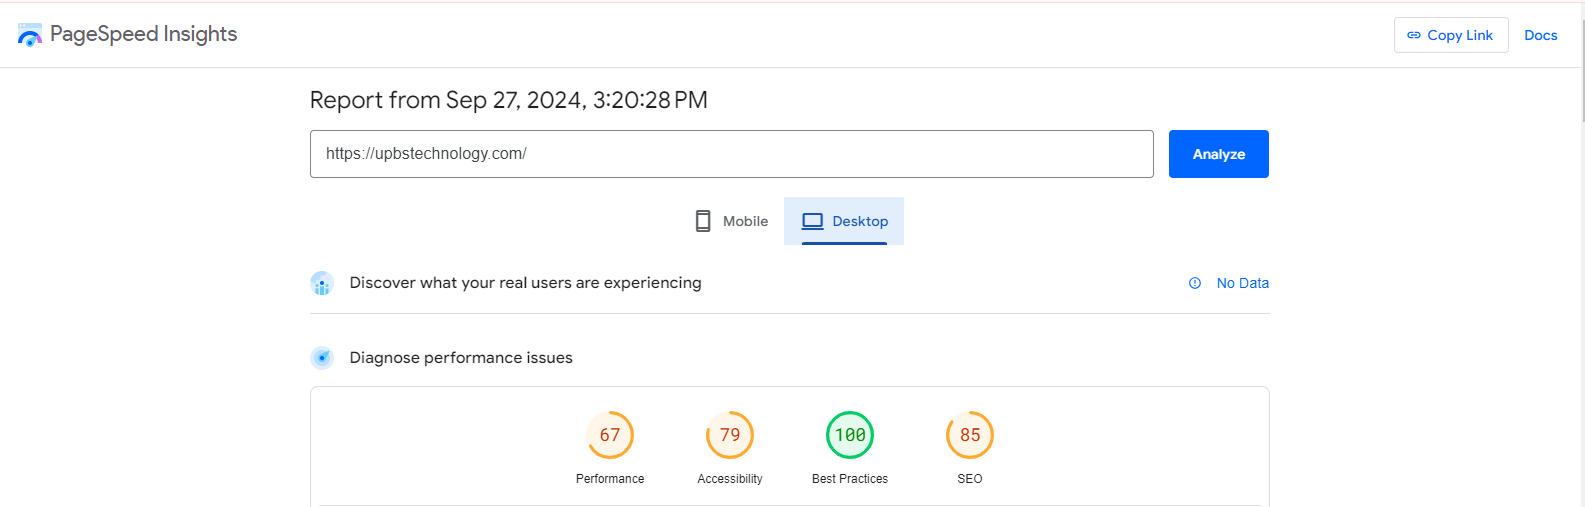Click the Best Practices label
Image resolution: width=1585 pixels, height=507 pixels.
coord(850,479)
